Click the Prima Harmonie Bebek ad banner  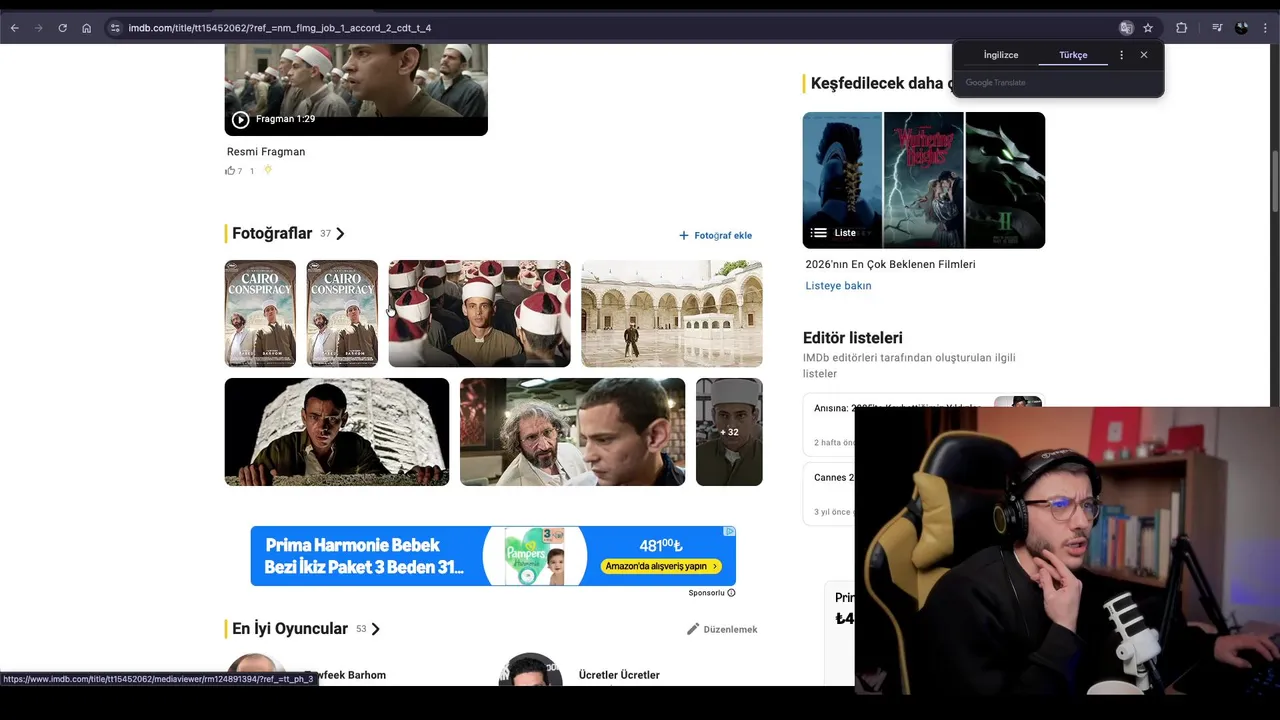click(493, 556)
